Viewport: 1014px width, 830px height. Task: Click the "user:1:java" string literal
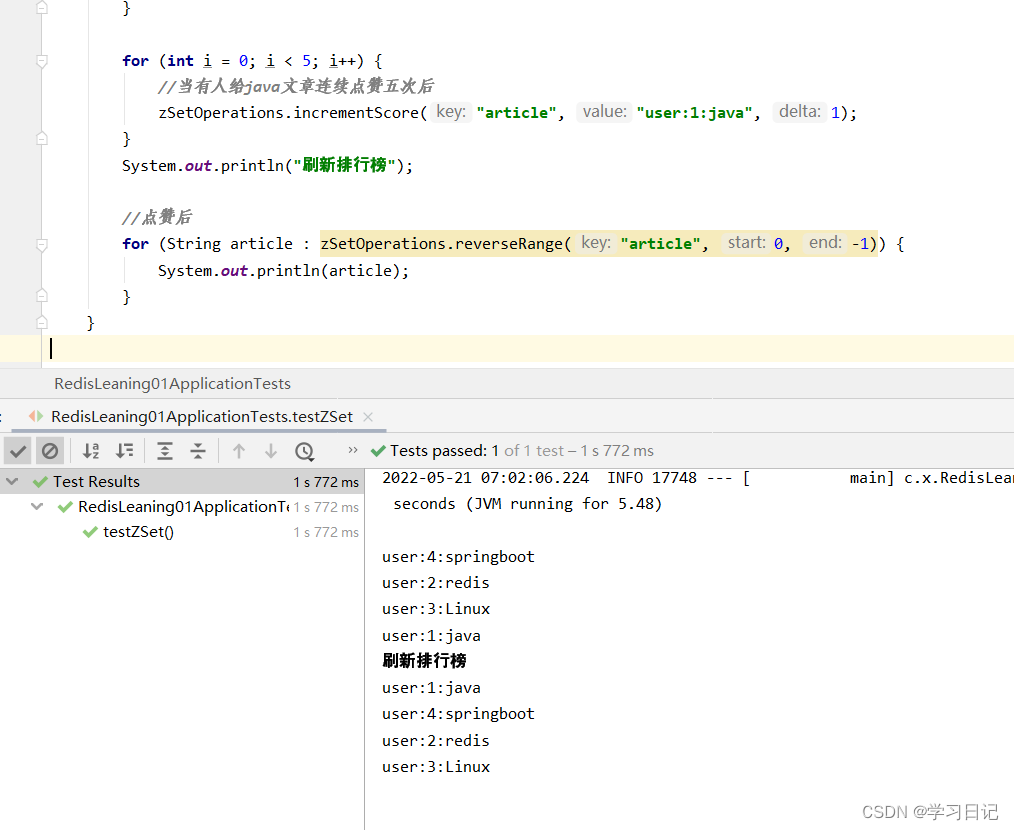click(x=694, y=113)
